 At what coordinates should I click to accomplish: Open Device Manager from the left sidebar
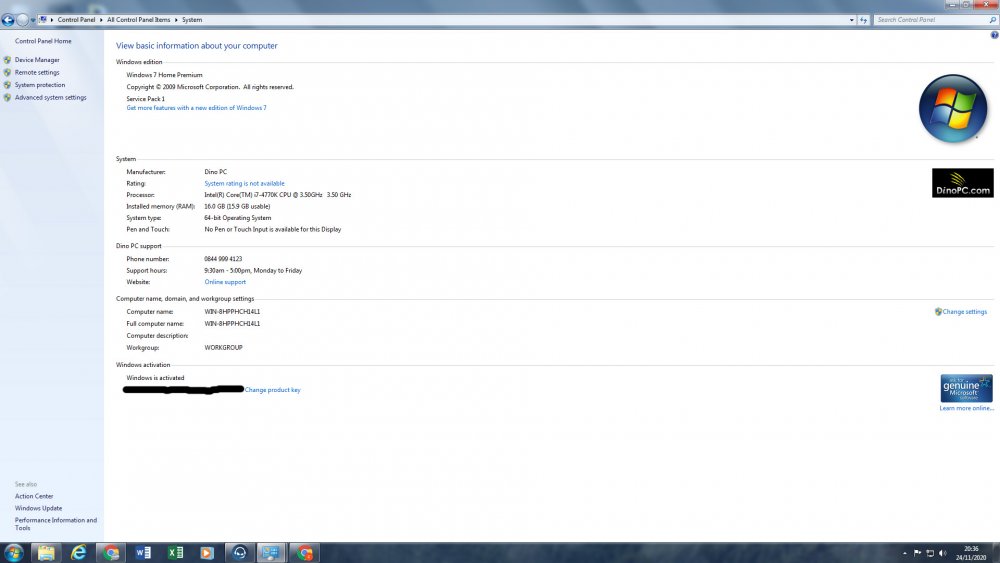click(37, 60)
